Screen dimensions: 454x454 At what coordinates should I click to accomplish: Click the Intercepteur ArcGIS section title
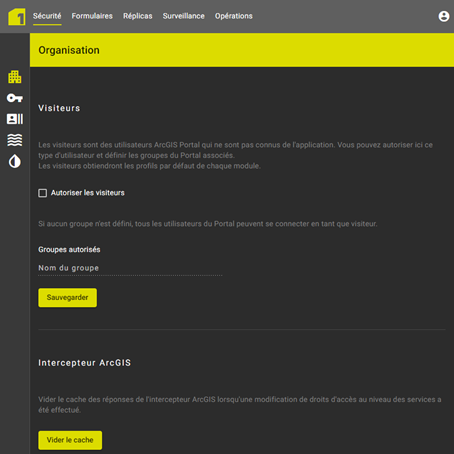click(x=85, y=363)
